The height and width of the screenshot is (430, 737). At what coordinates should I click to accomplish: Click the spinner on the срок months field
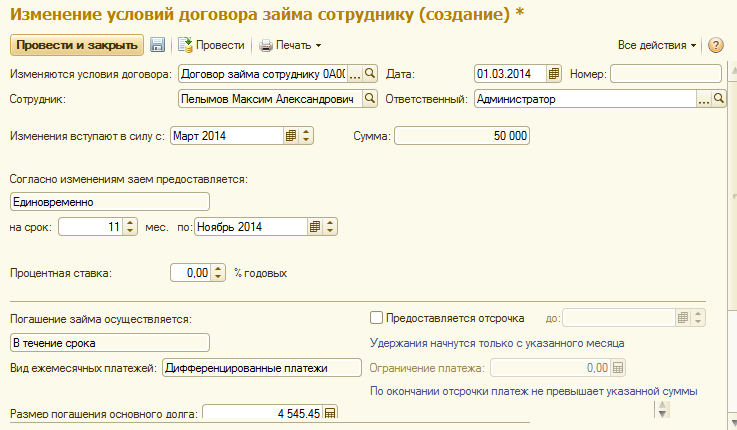click(130, 227)
